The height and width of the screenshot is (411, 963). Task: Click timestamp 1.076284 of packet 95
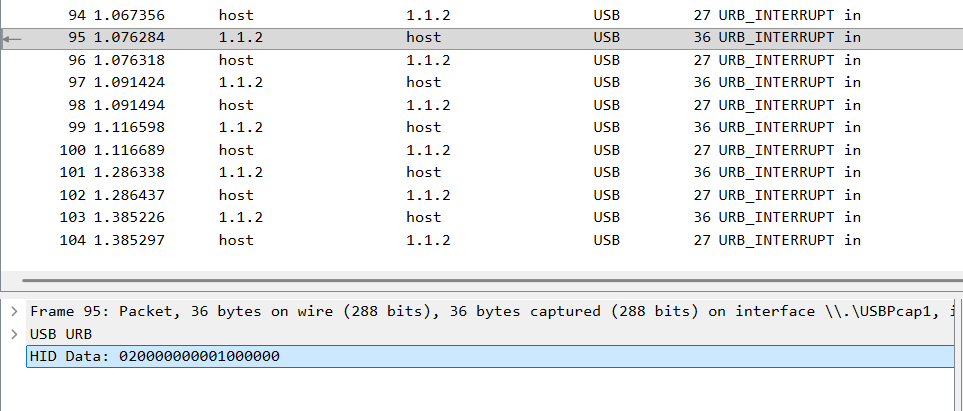click(x=130, y=38)
